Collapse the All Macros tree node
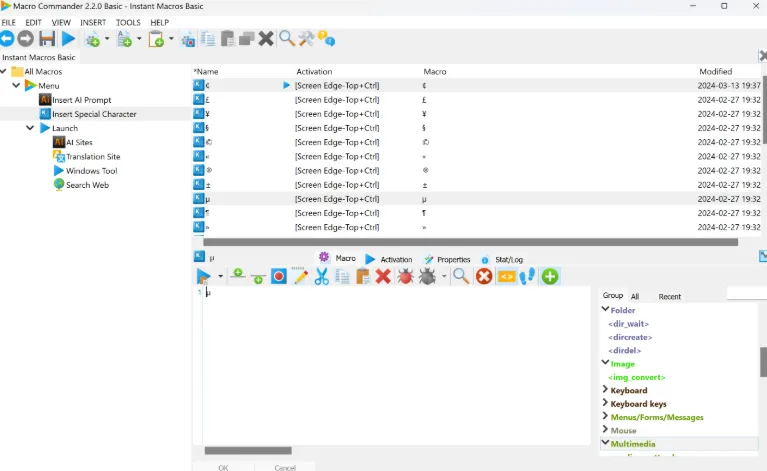Viewport: 767px width, 471px height. pyautogui.click(x=3, y=71)
